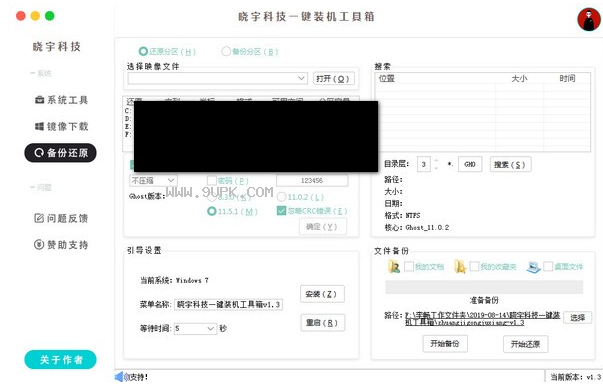Open the 不压缩 compression dropdown

click(x=153, y=180)
